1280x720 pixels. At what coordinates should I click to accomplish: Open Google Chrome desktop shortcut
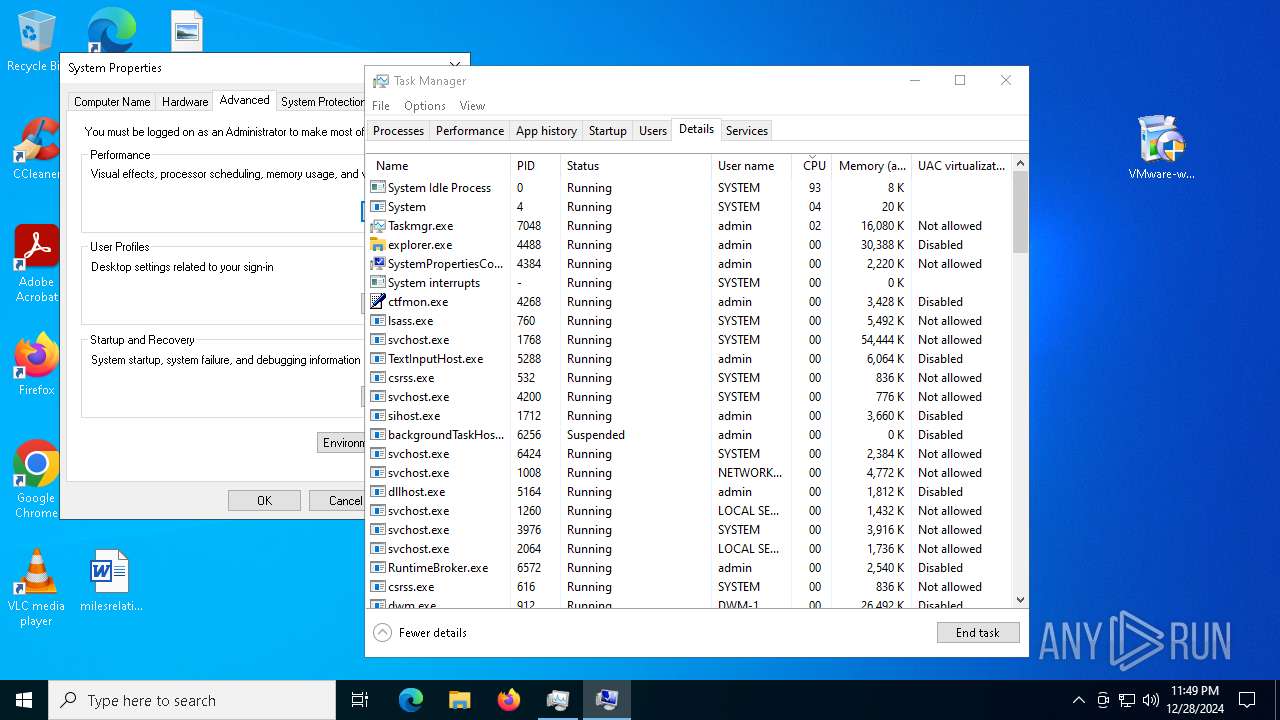[x=36, y=479]
